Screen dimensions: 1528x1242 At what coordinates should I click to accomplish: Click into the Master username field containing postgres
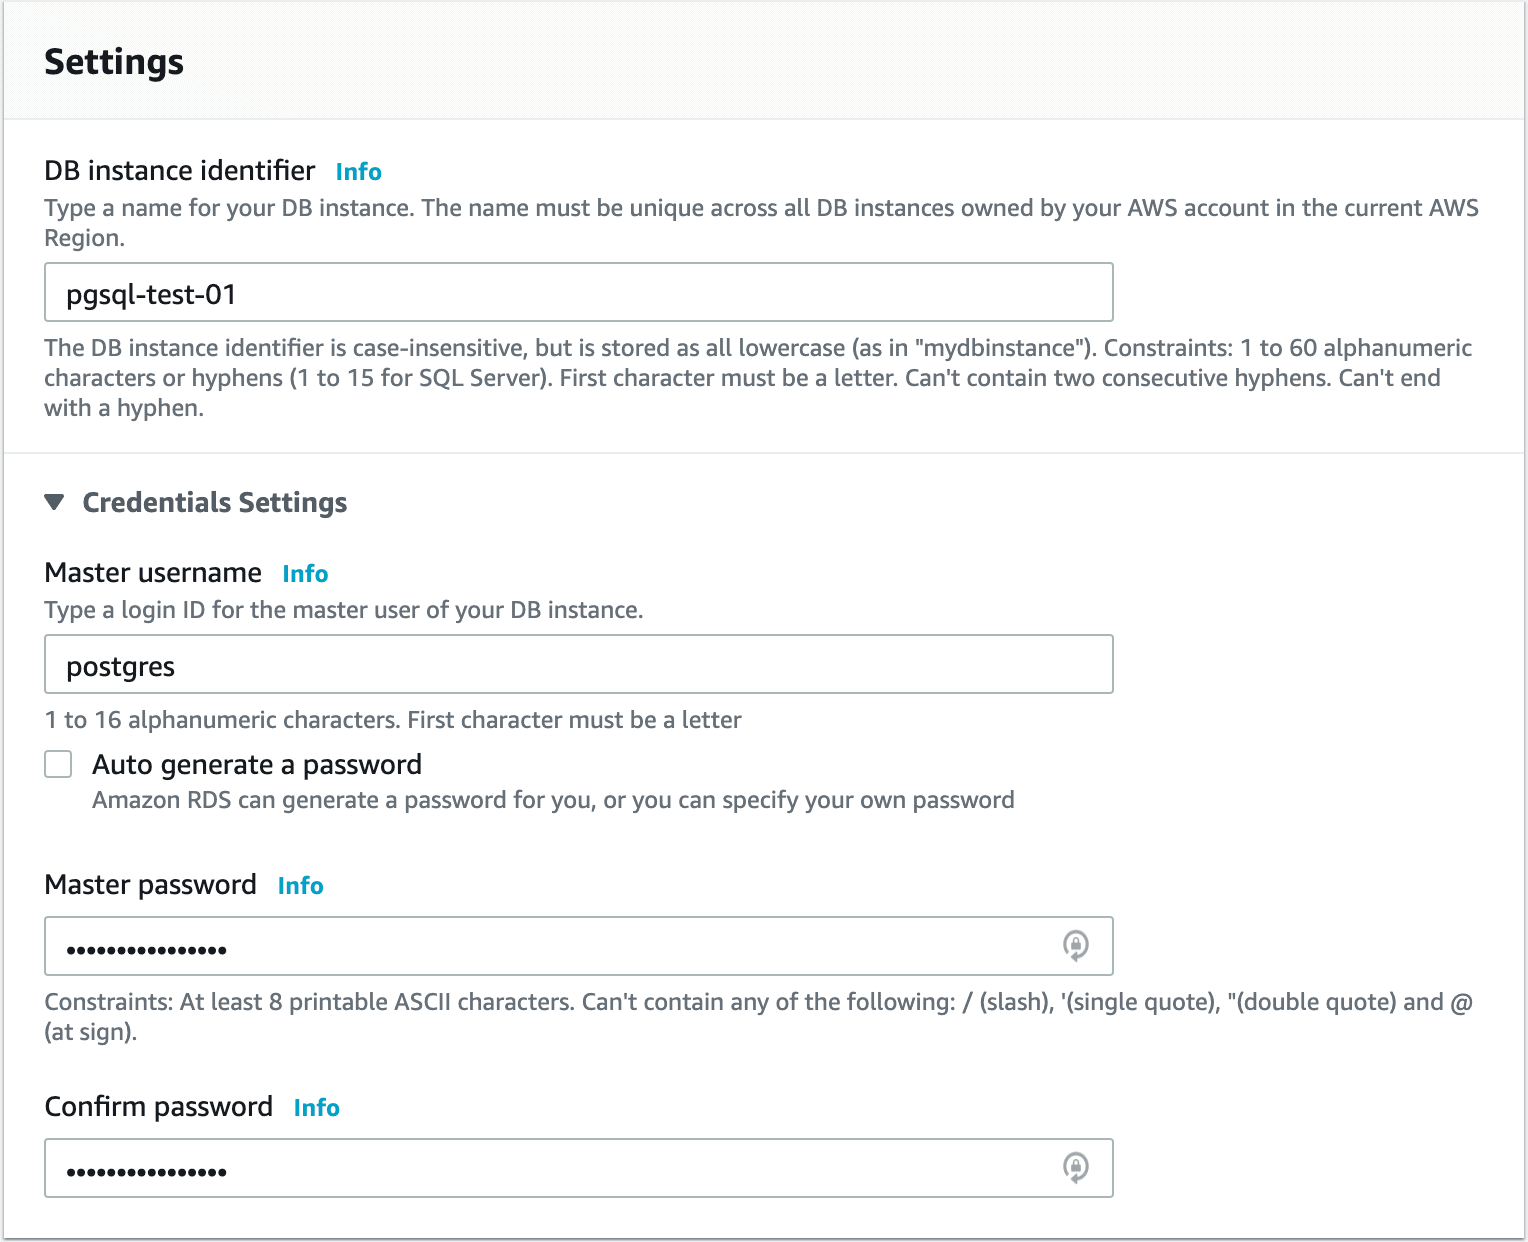click(x=578, y=665)
